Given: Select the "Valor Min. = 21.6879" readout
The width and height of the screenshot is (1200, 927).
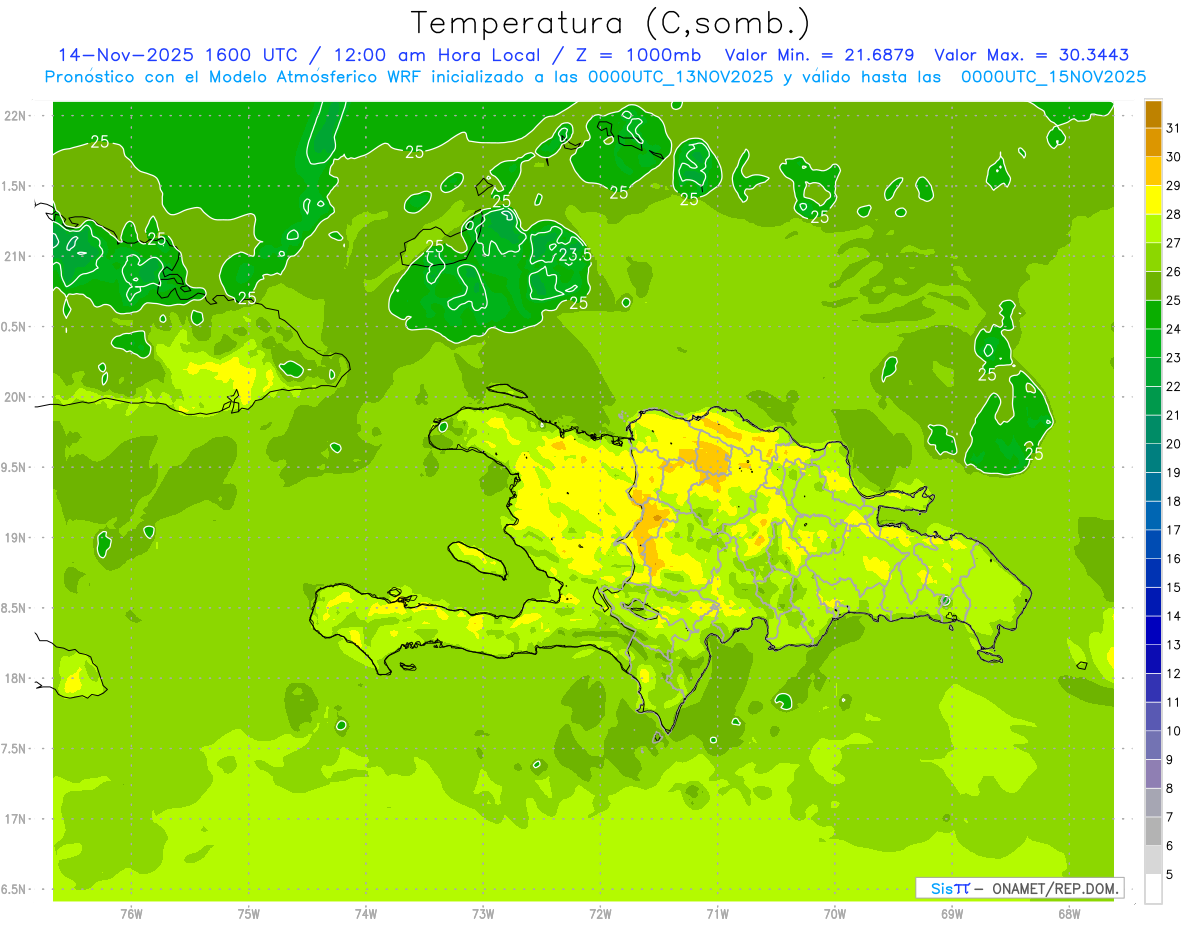Looking at the screenshot, I should pyautogui.click(x=819, y=55).
